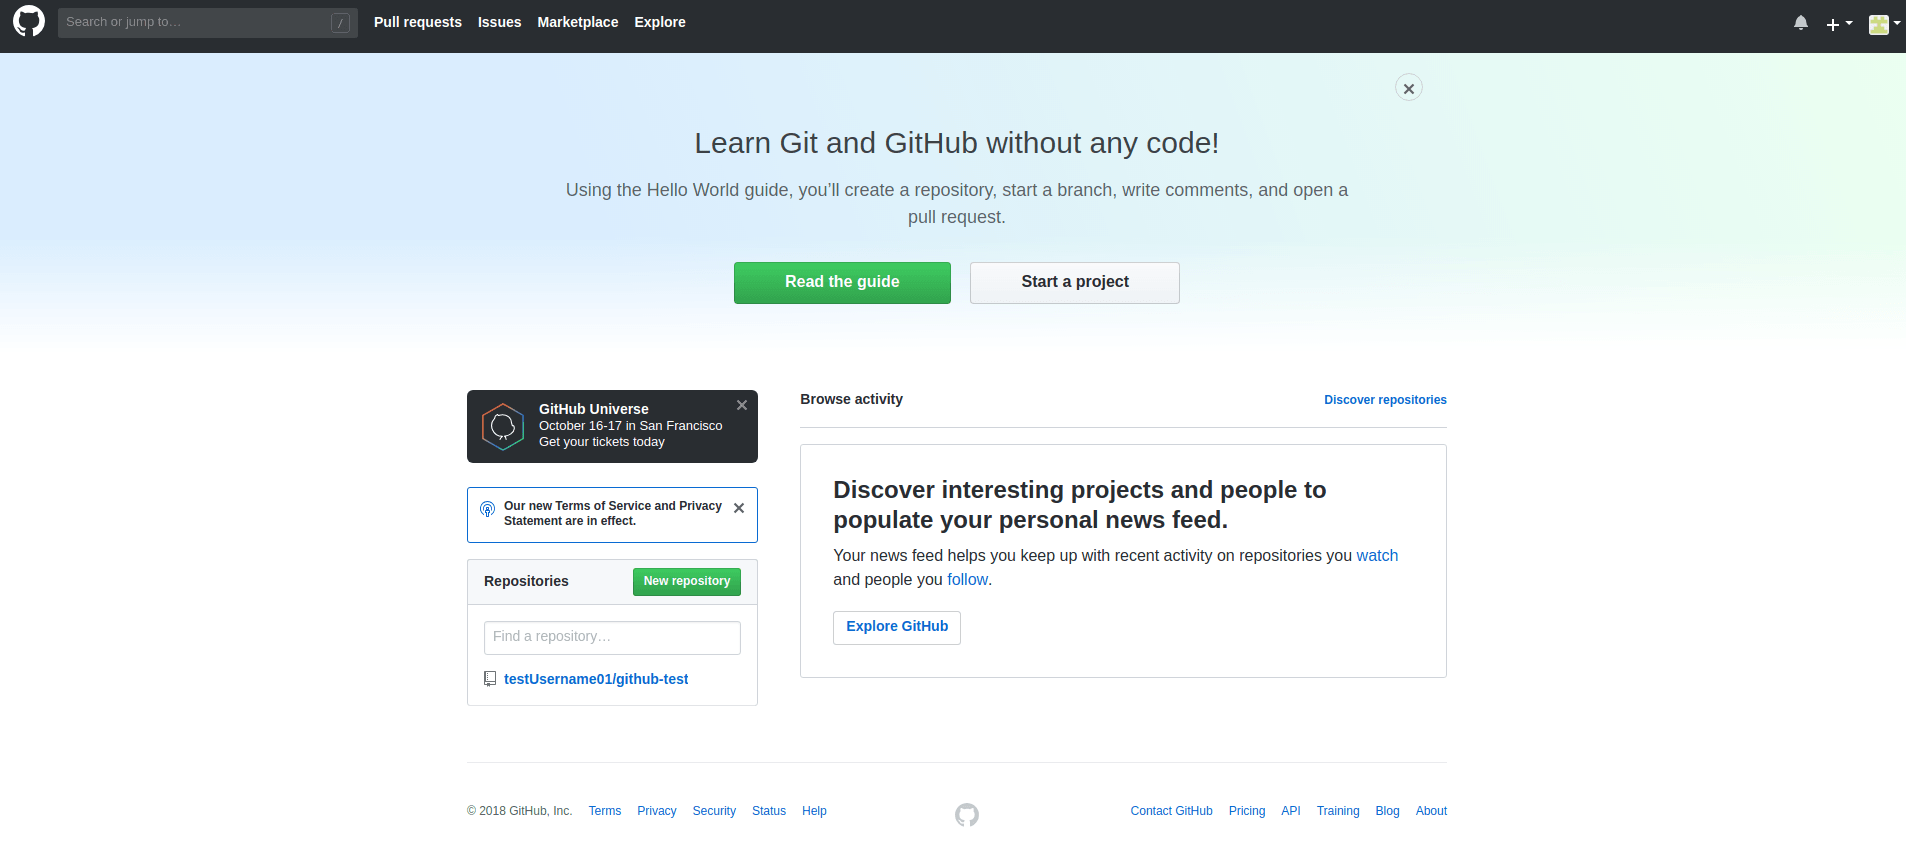Click the Repositories panel heading

coord(526,581)
